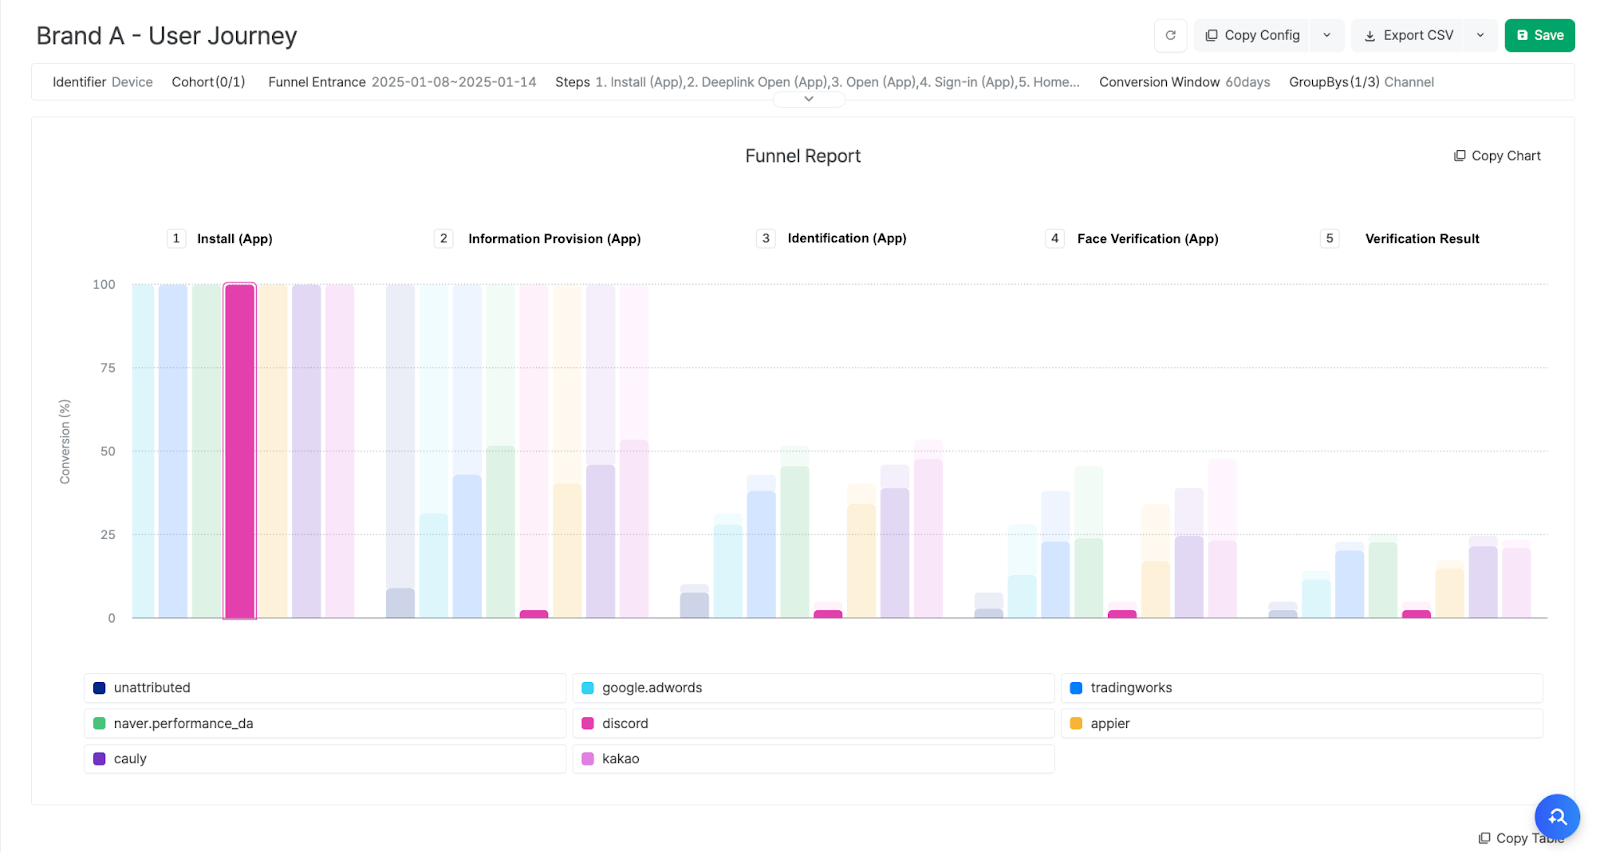Screen dimensions: 1600x853
Task: Click the Copy Config button
Action: (x=1252, y=35)
